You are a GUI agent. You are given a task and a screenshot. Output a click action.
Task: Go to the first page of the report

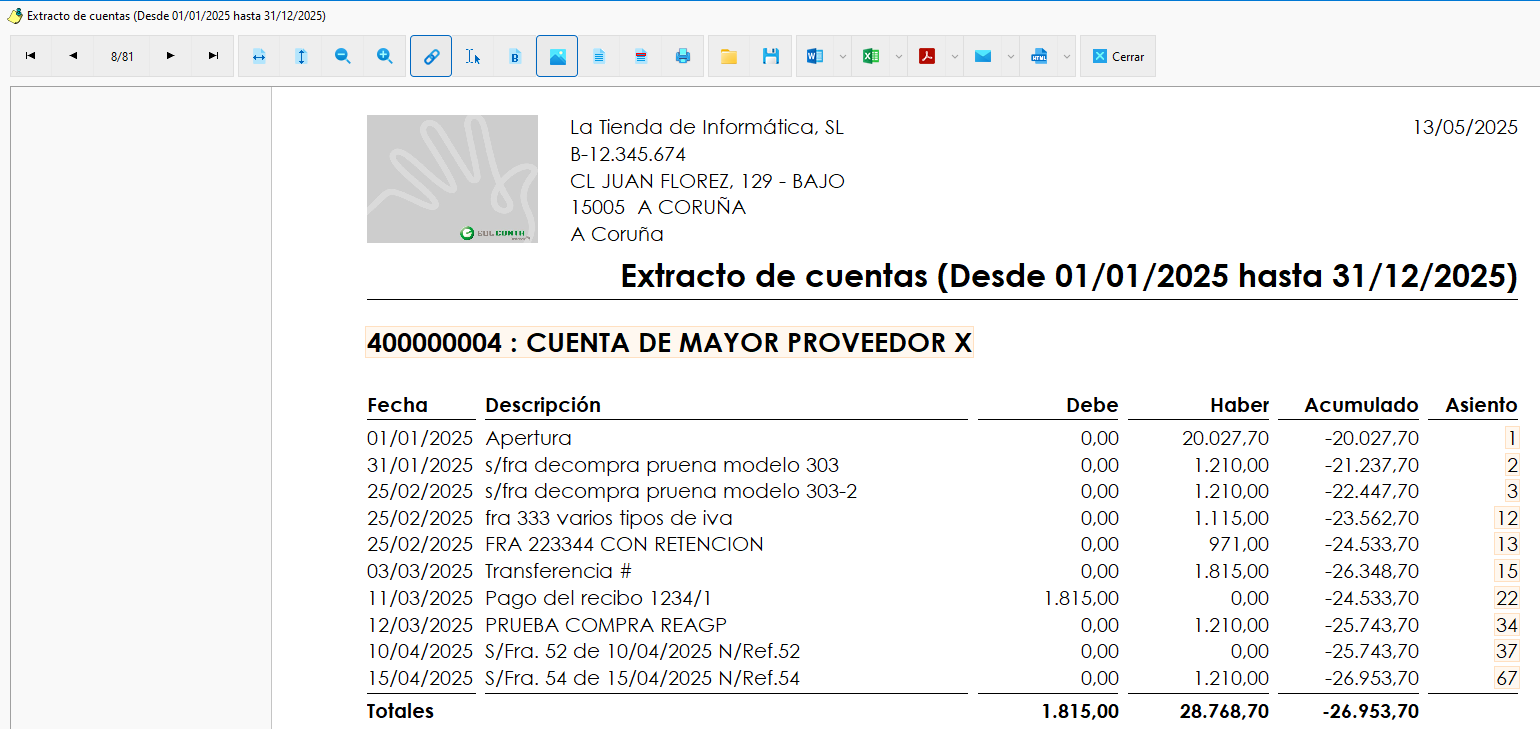click(x=31, y=56)
